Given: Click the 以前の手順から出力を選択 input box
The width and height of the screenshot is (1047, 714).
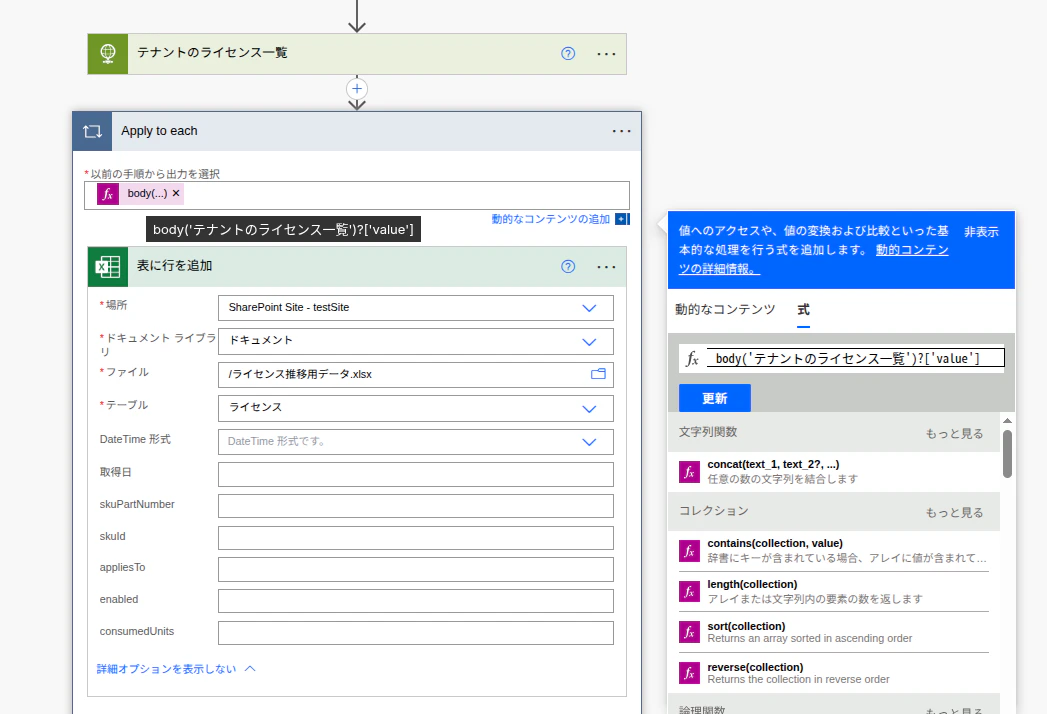Looking at the screenshot, I should pos(357,195).
